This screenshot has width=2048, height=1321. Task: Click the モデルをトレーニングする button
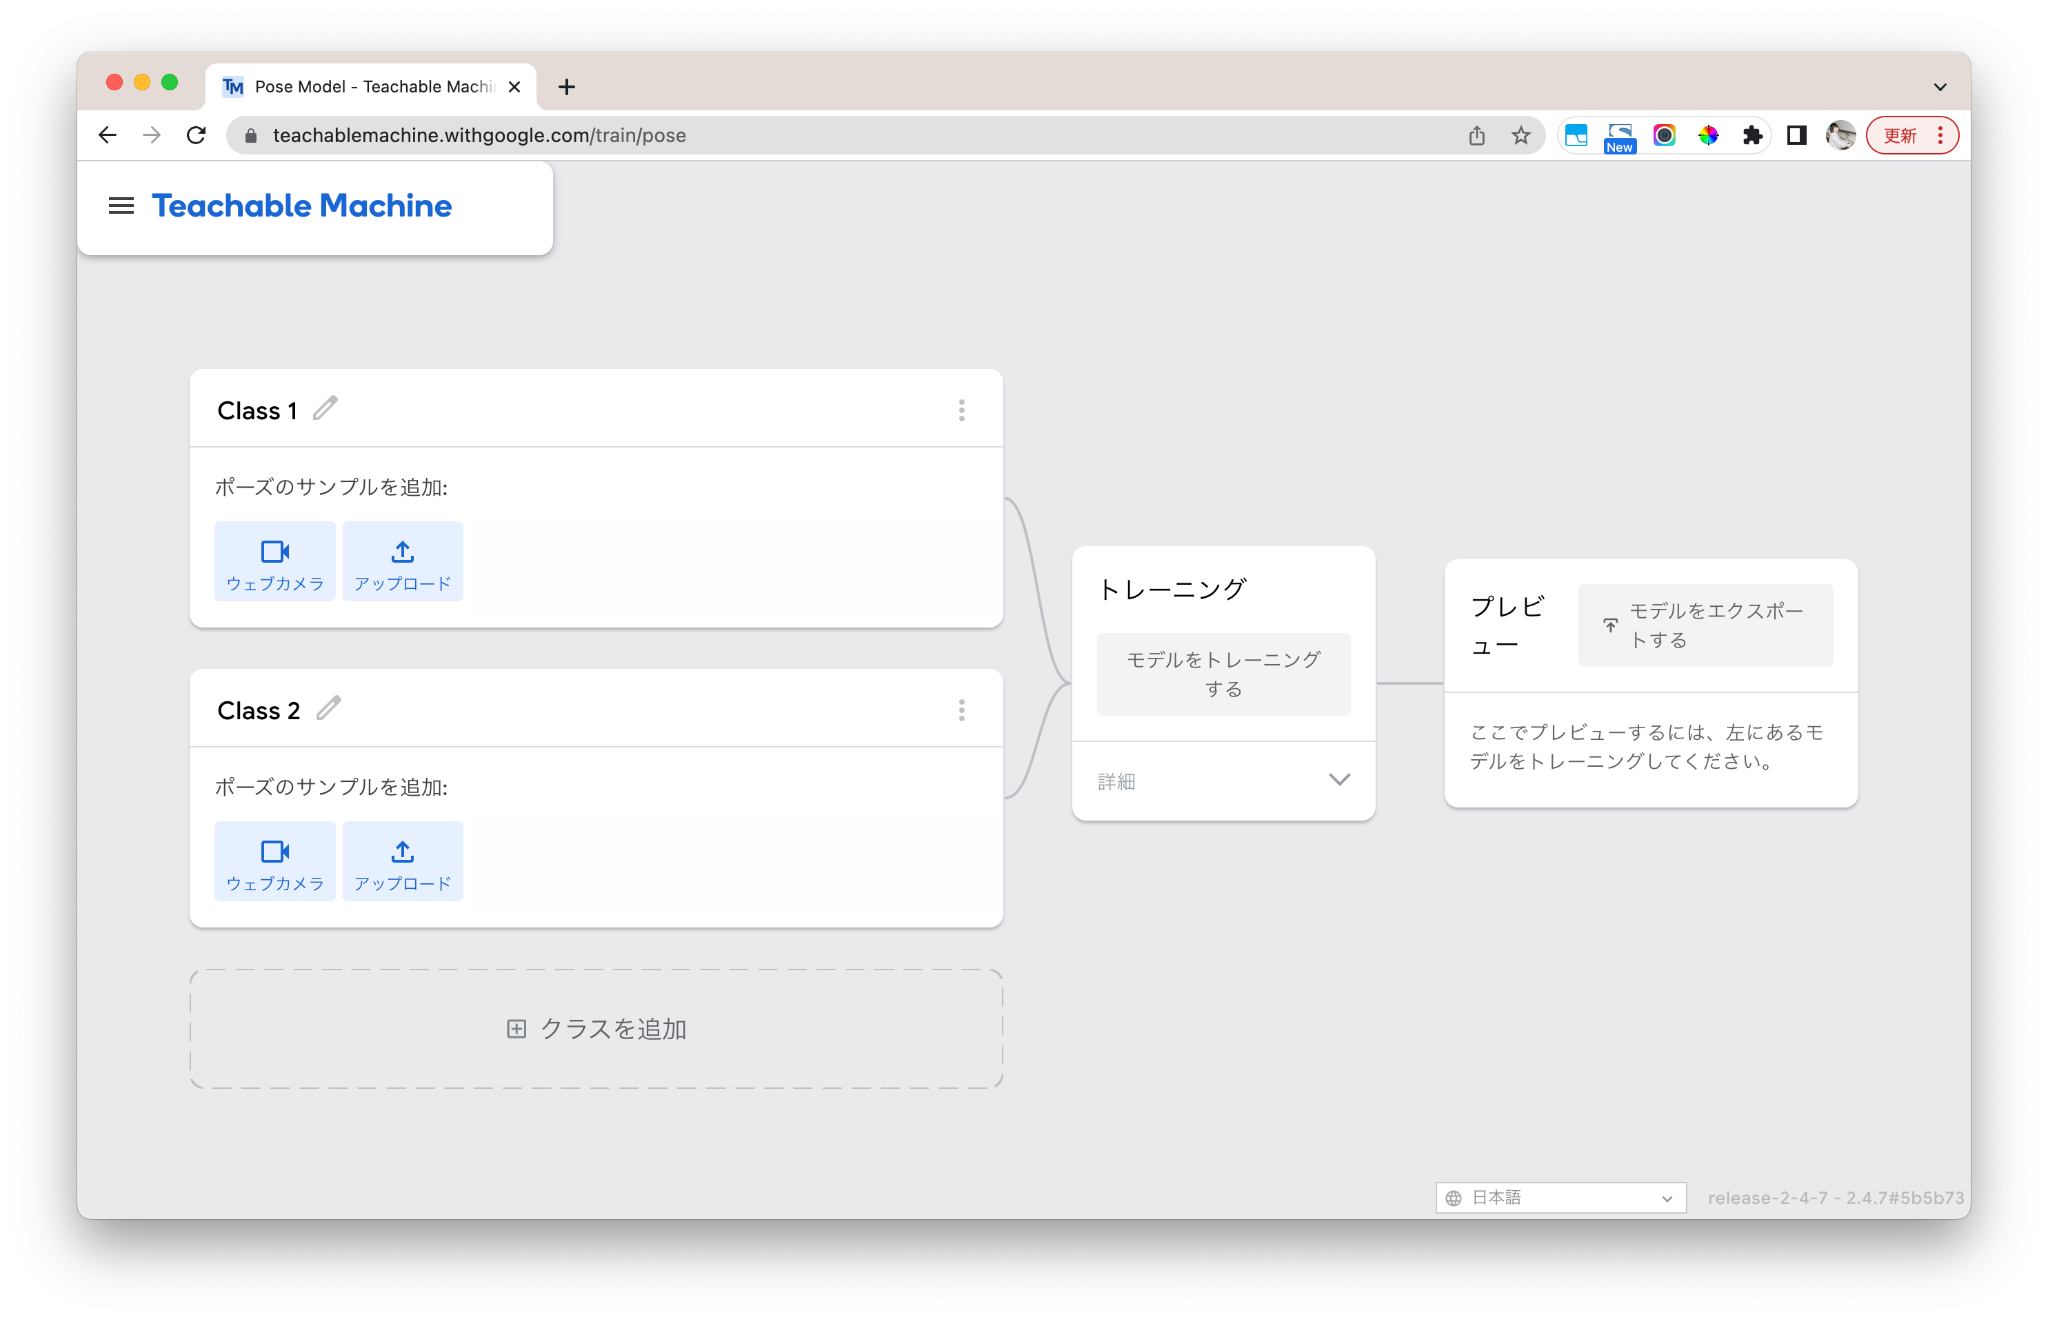[x=1222, y=673]
